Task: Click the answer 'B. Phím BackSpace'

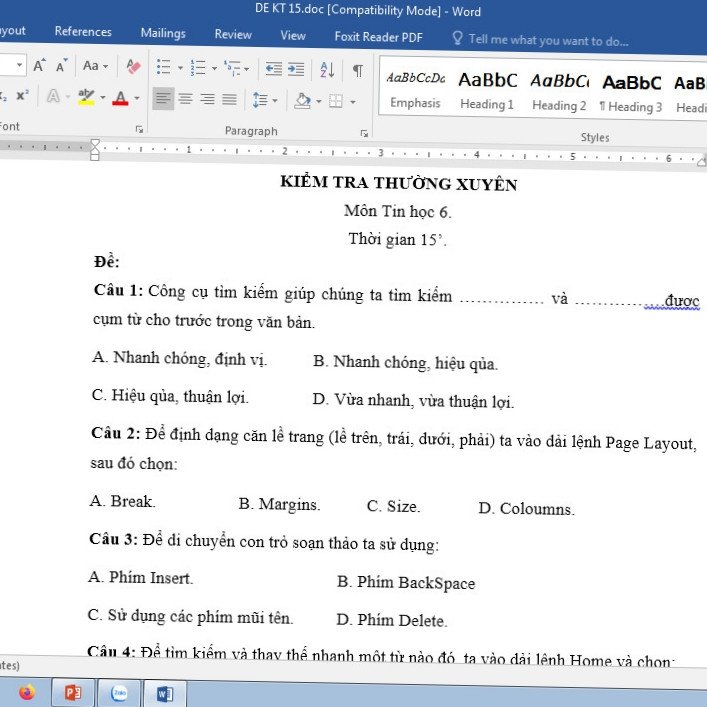Action: tap(406, 583)
